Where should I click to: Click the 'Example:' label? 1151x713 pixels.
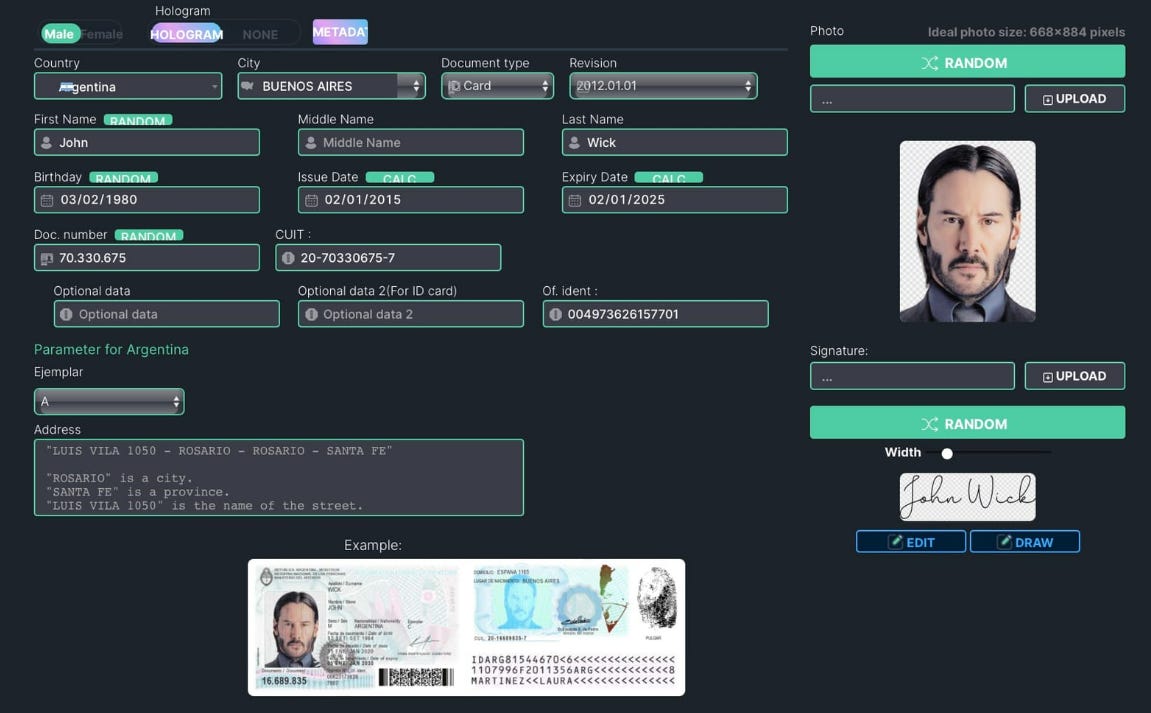pos(373,546)
